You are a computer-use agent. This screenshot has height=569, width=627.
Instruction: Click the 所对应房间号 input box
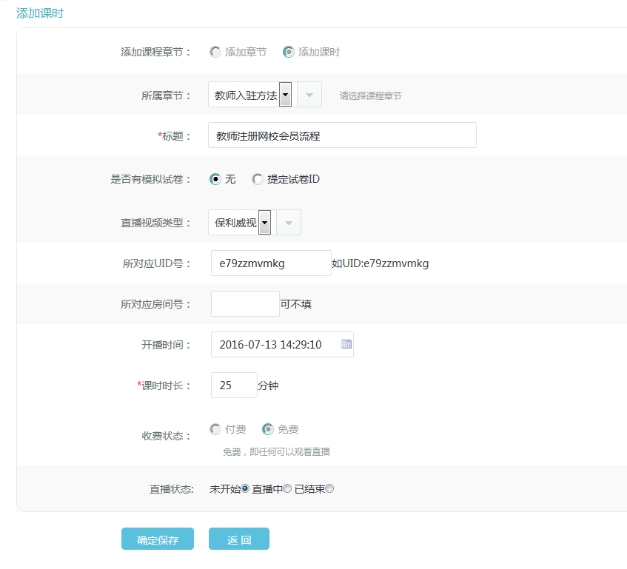(x=245, y=303)
